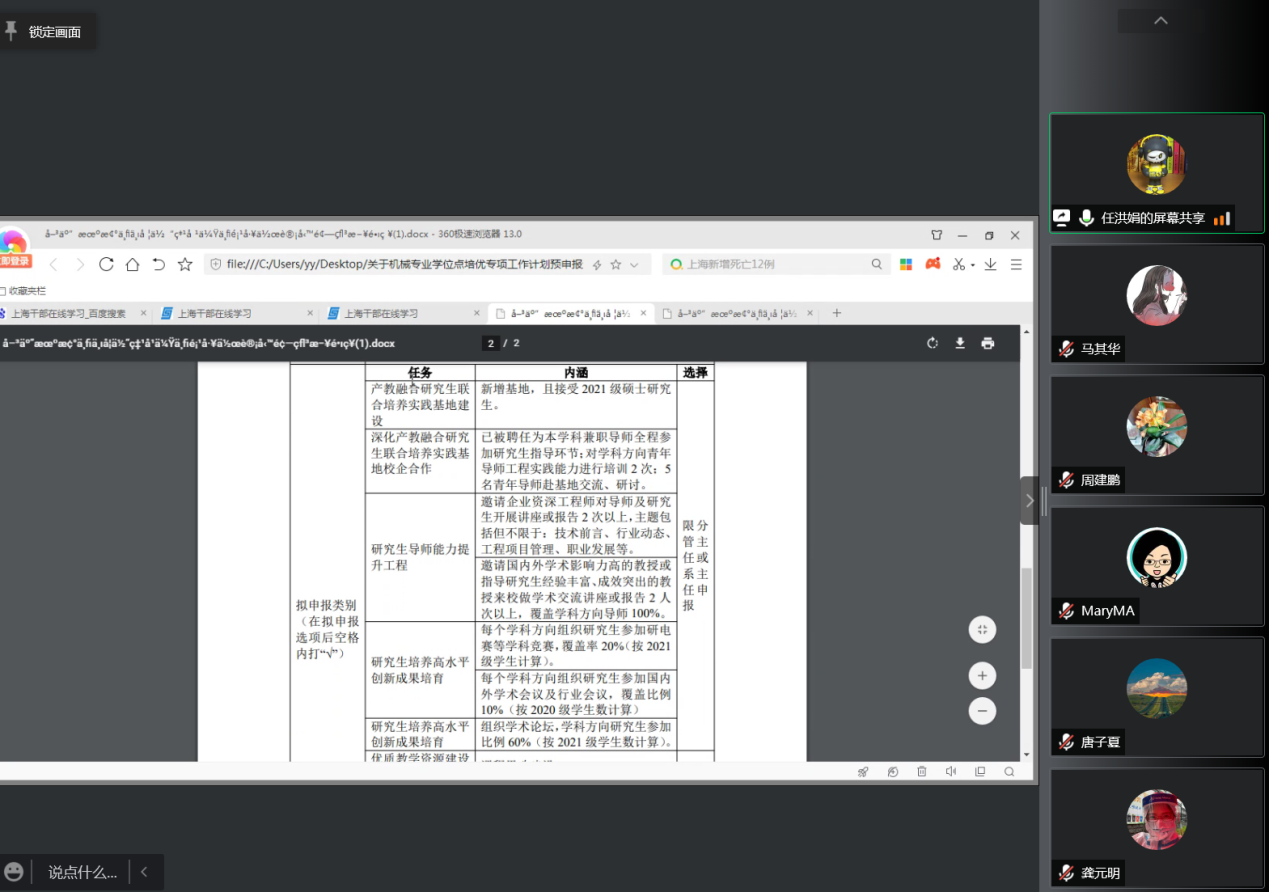Bookmark page with address bar star

tap(616, 264)
